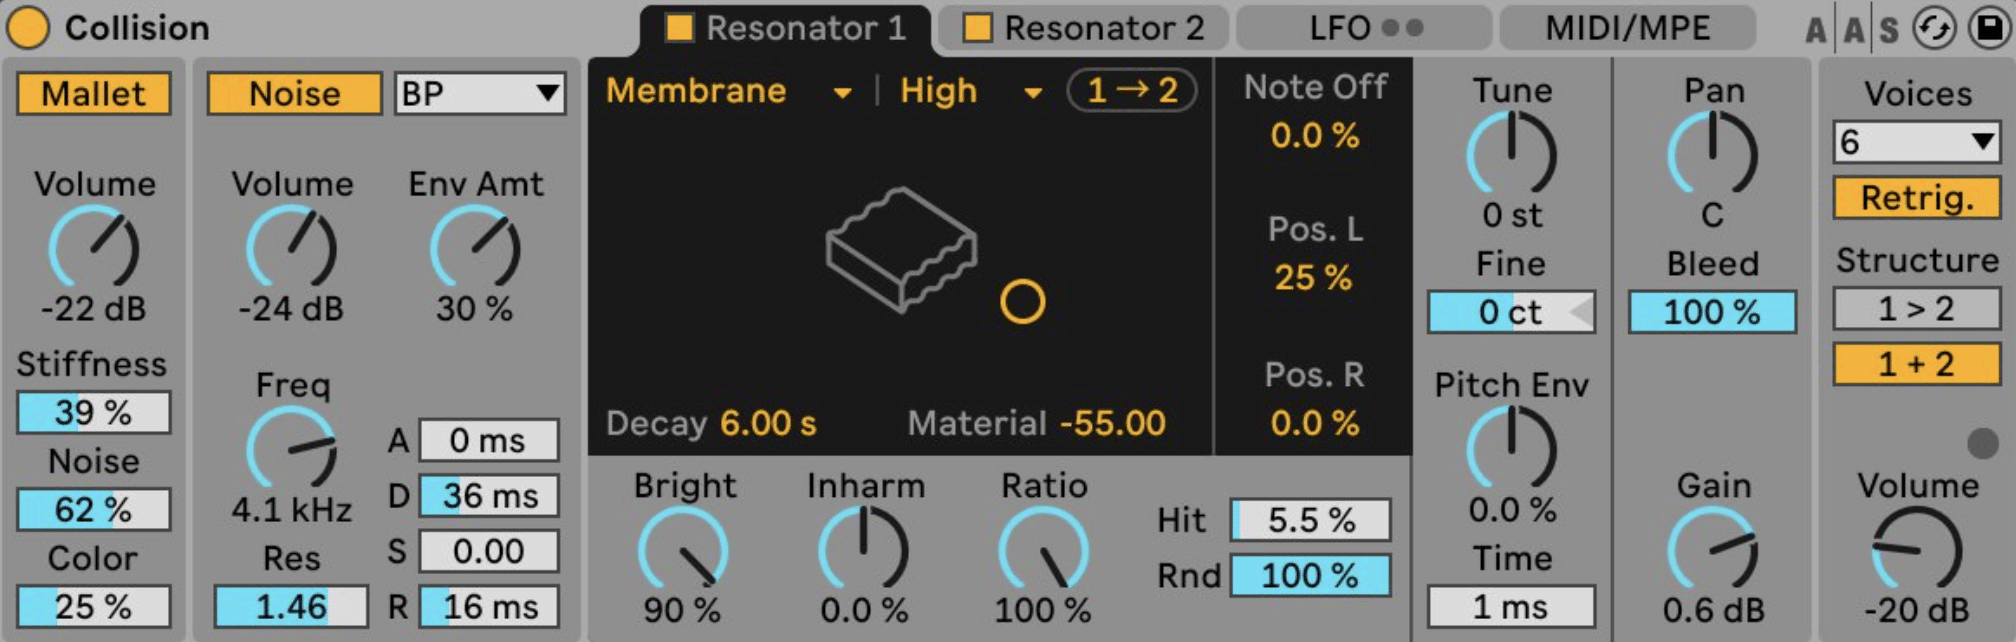Open the LFO tab

(x=1364, y=29)
